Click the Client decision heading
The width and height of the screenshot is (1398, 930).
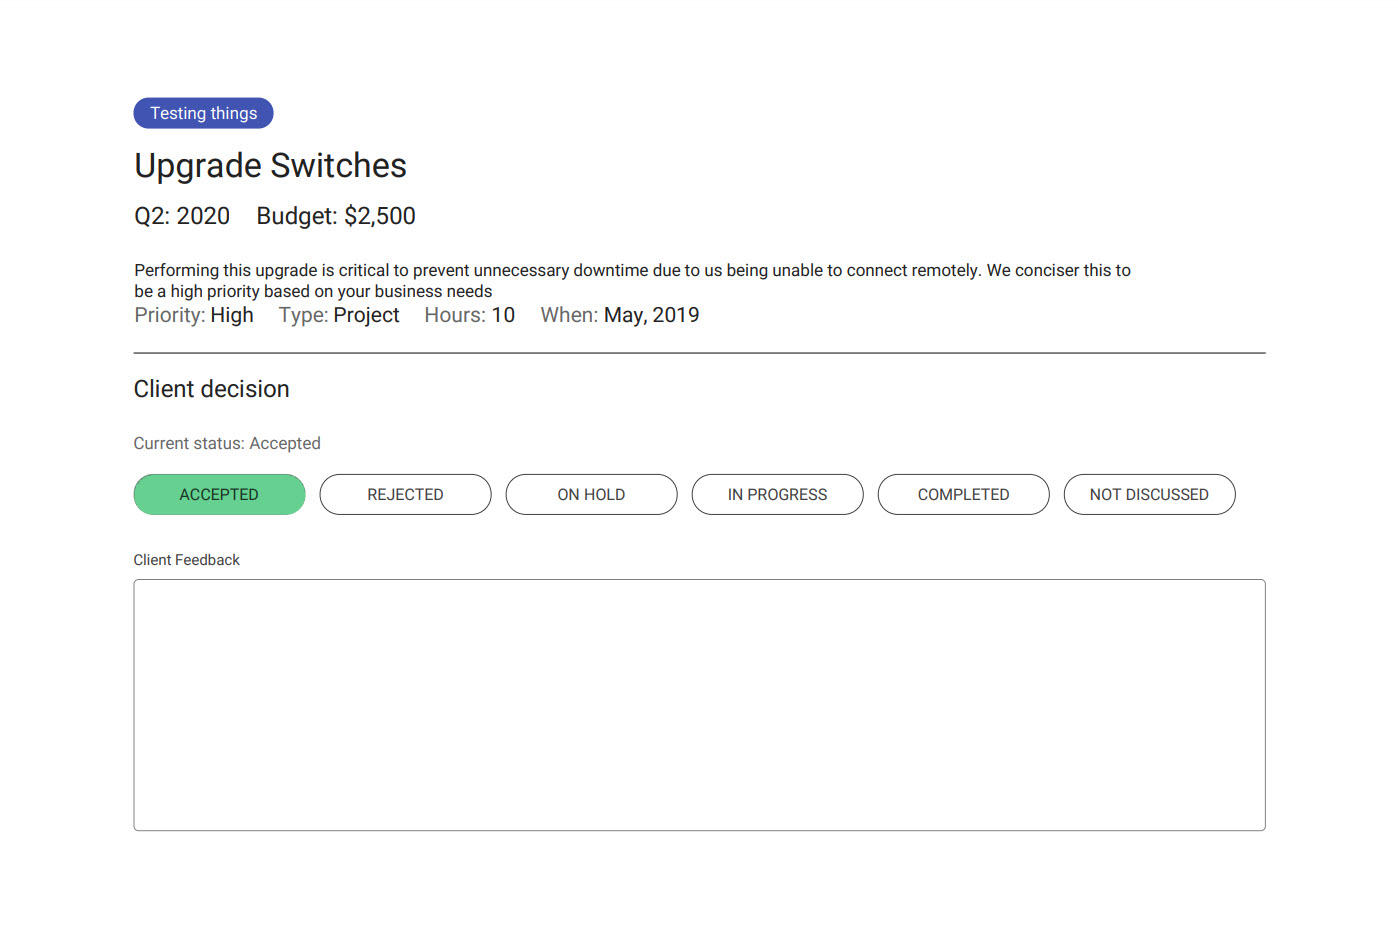212,389
